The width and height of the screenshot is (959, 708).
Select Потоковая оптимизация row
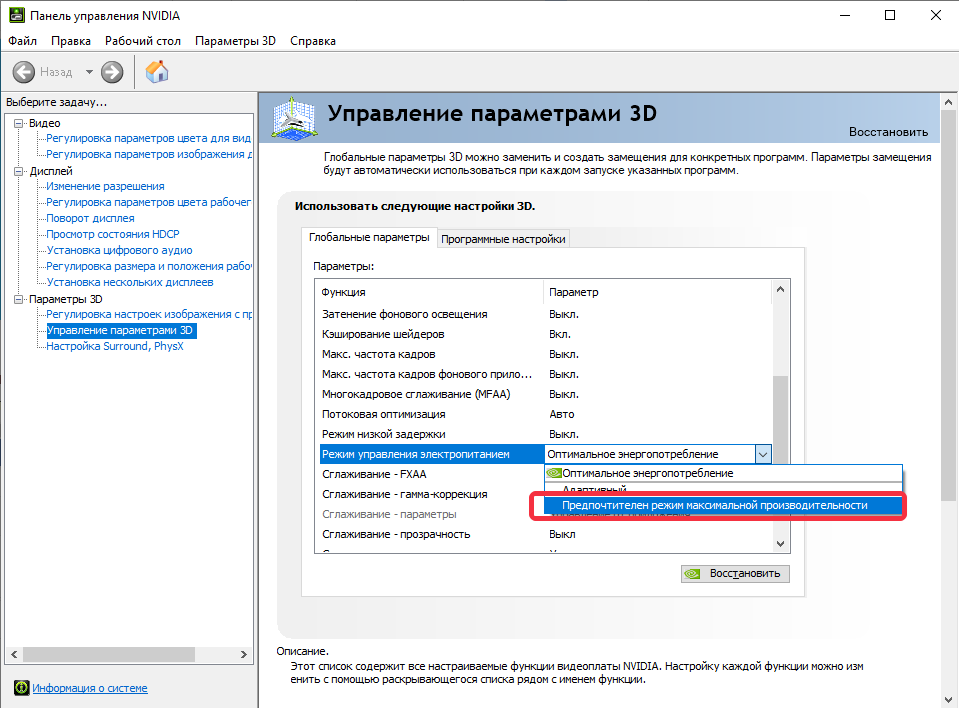tap(546, 415)
